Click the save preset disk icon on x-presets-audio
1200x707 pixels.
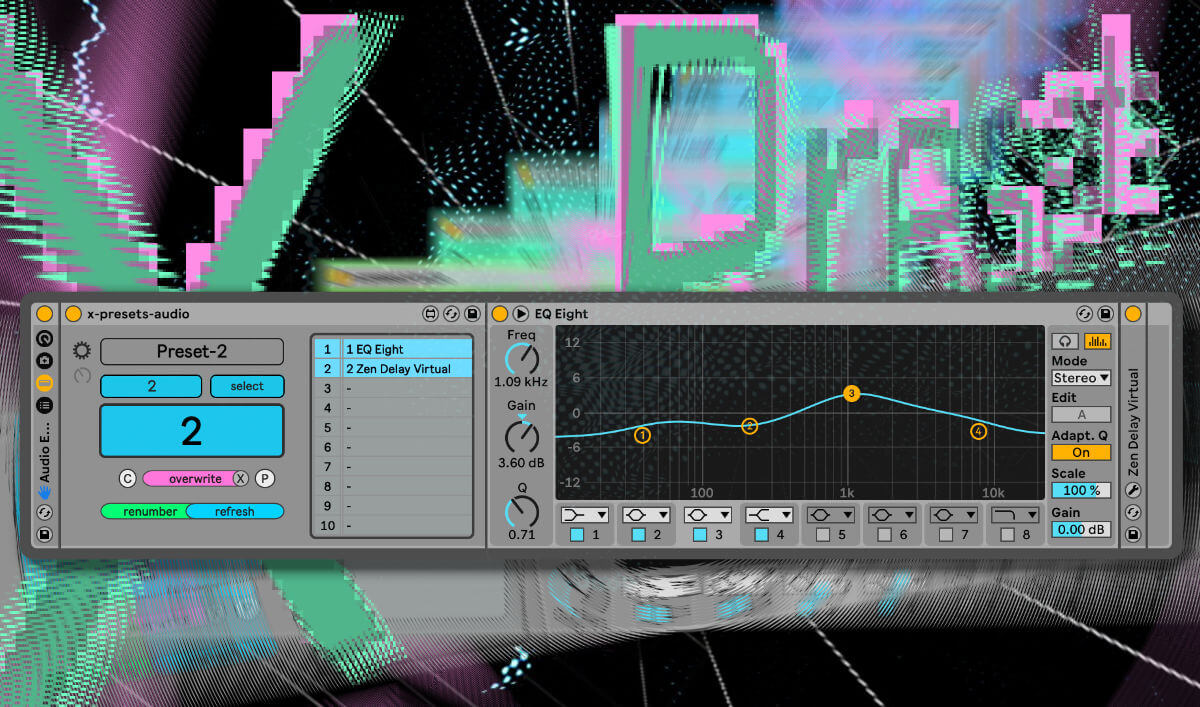[472, 314]
